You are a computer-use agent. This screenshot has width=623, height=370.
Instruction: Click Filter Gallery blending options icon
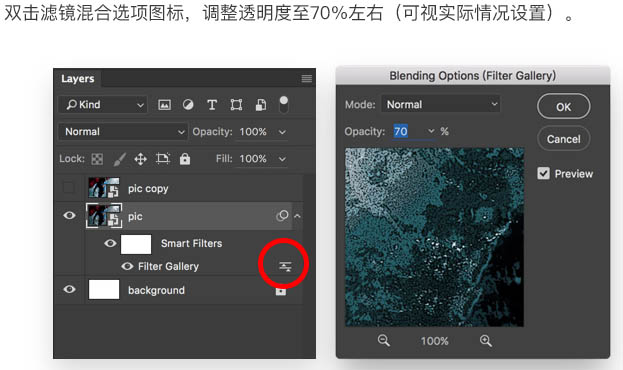pyautogui.click(x=285, y=266)
